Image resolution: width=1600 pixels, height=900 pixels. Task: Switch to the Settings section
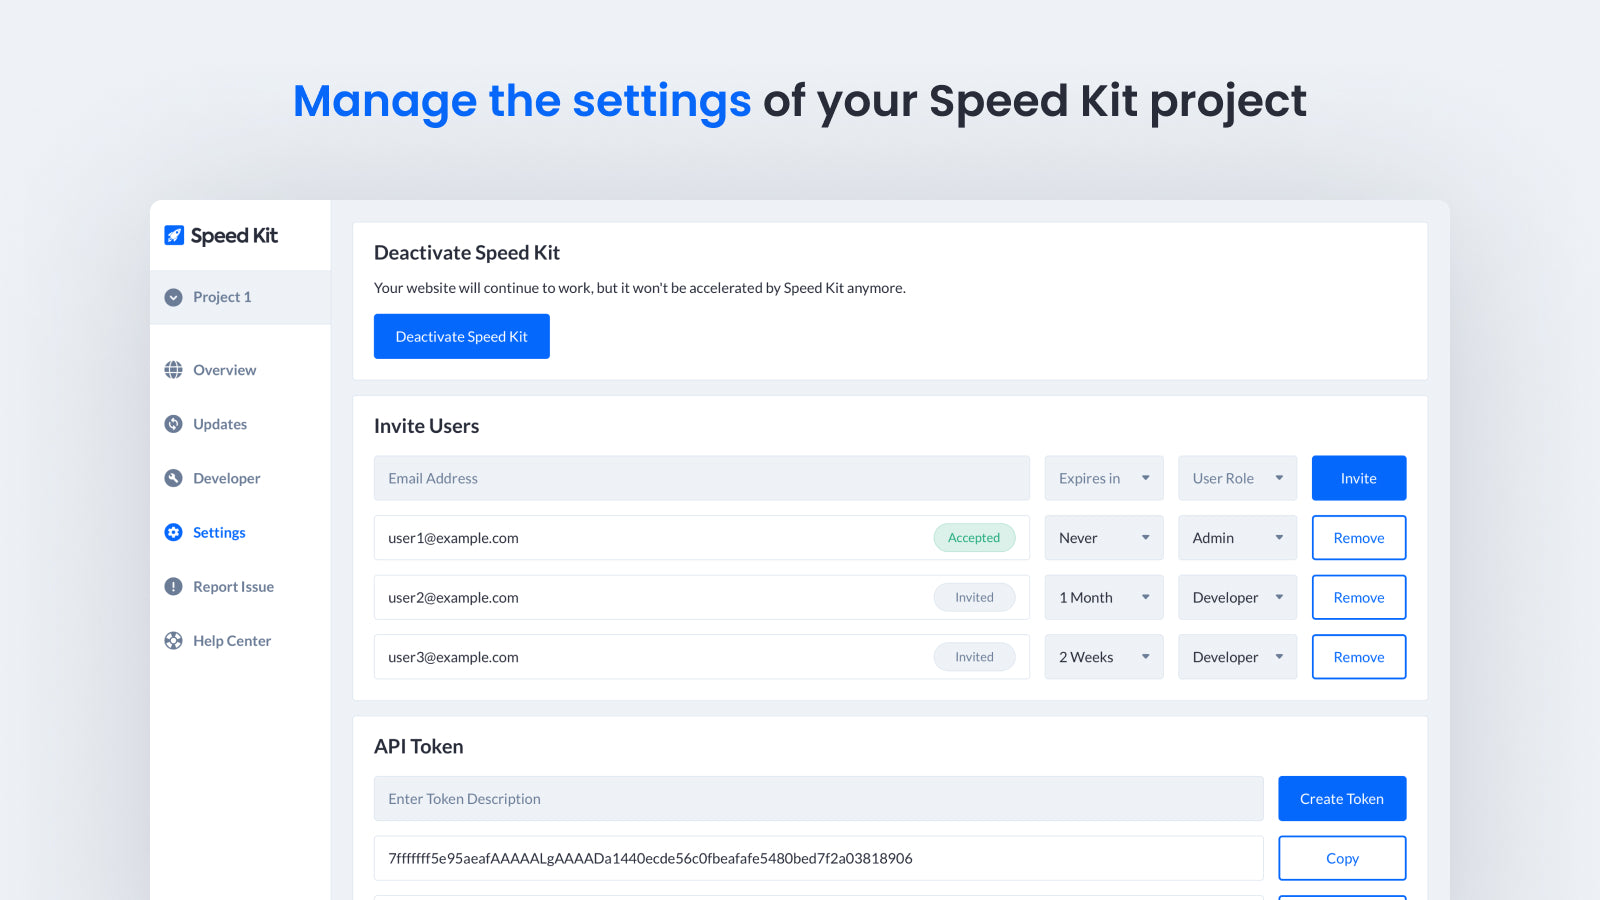tap(219, 532)
